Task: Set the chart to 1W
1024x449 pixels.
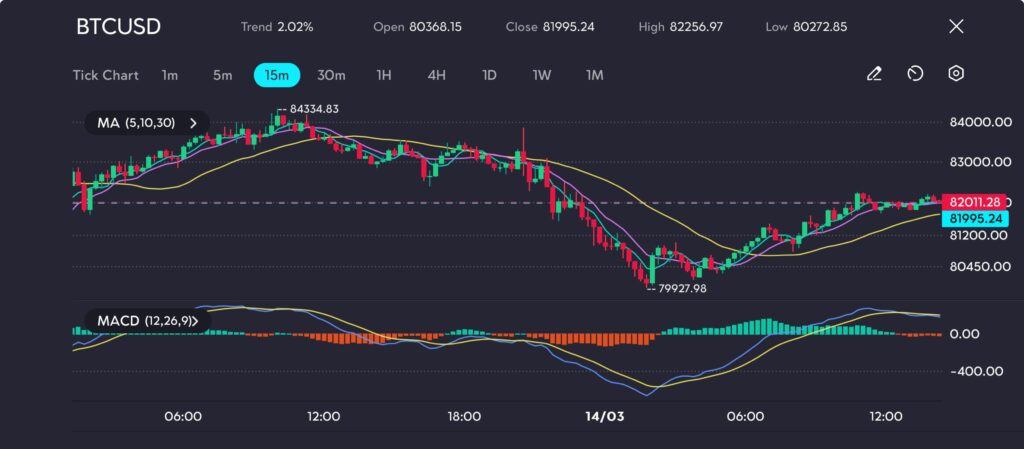Action: (541, 75)
